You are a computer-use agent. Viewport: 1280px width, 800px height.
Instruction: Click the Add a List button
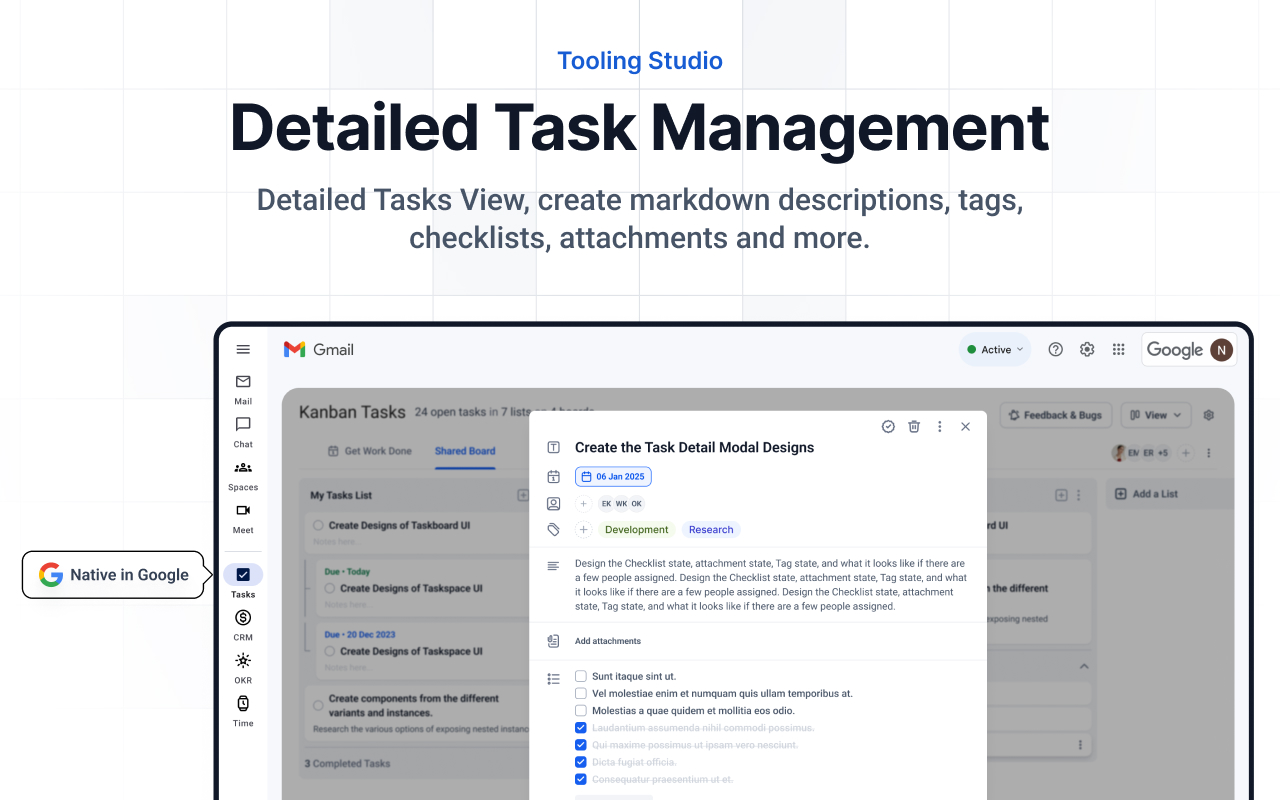click(x=1148, y=493)
